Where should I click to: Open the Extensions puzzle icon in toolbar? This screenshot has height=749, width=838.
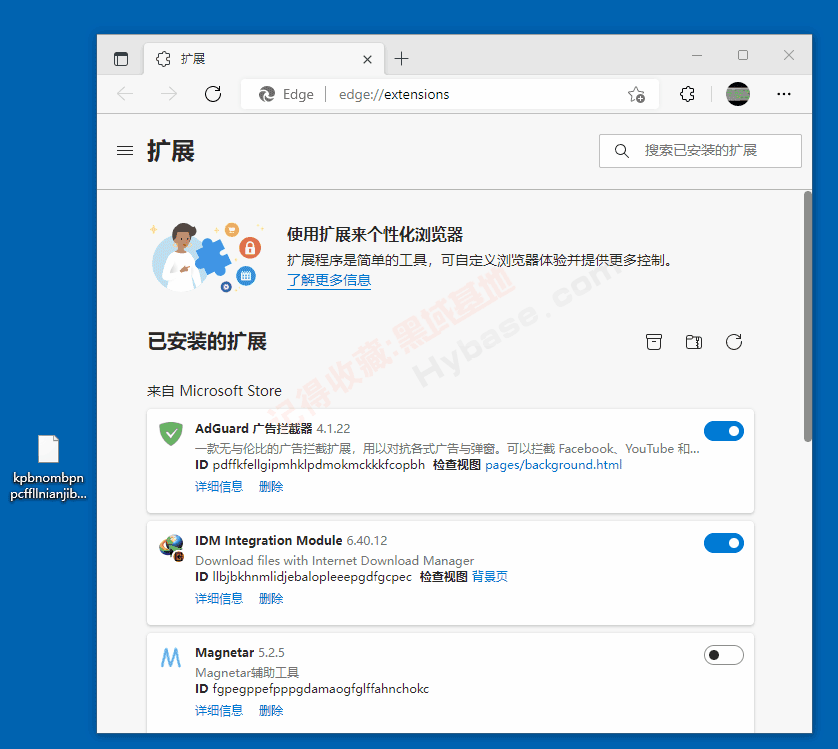click(687, 94)
